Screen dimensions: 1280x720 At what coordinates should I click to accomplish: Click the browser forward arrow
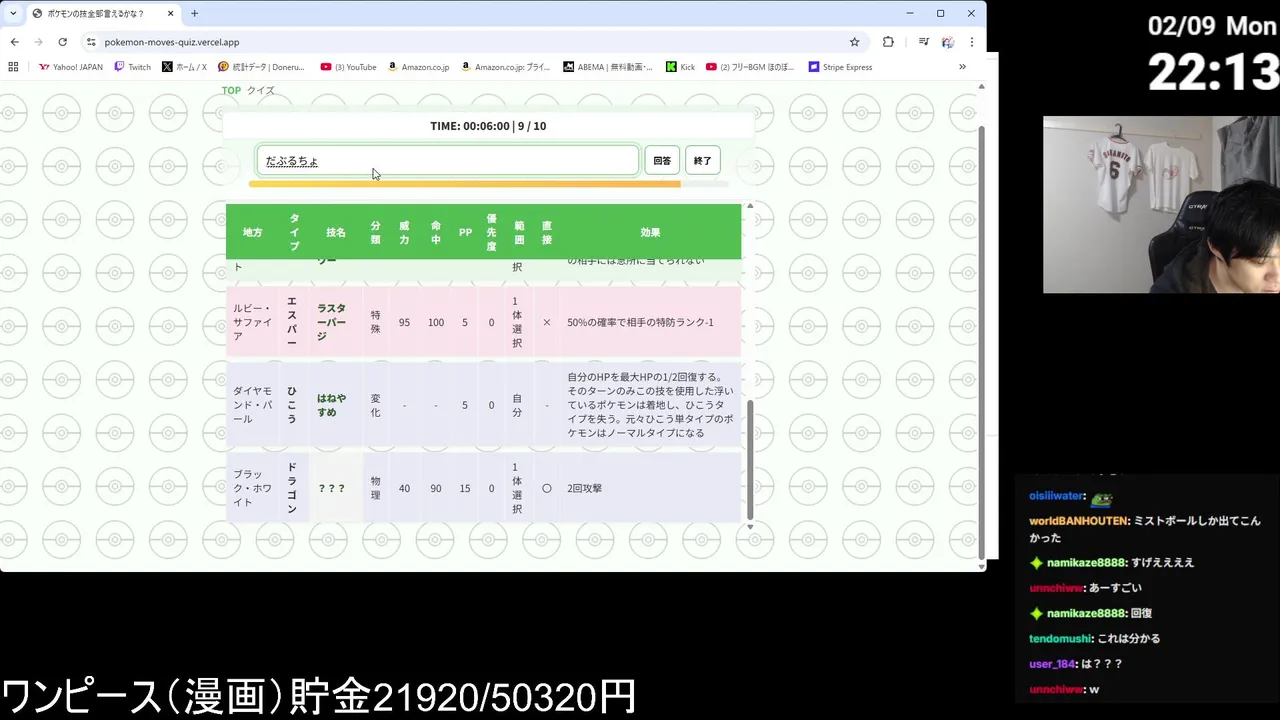38,42
